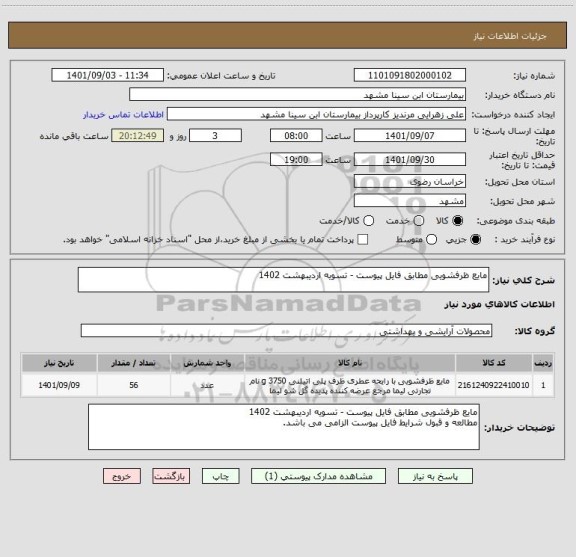The width and height of the screenshot is (576, 557).
Task: Click the request creator field علی زهرایی
Action: (316, 114)
